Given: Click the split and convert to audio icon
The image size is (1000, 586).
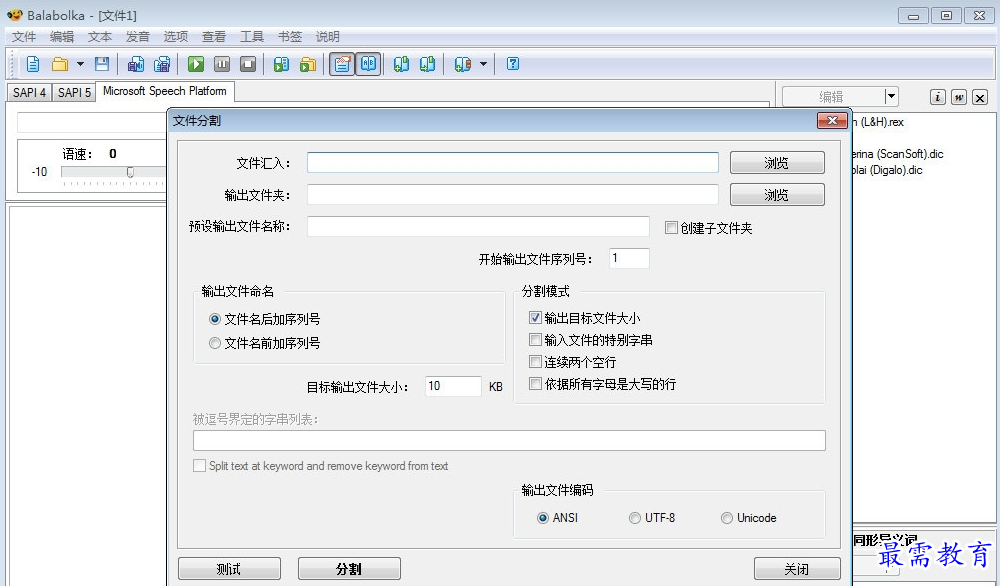Looking at the screenshot, I should (162, 64).
